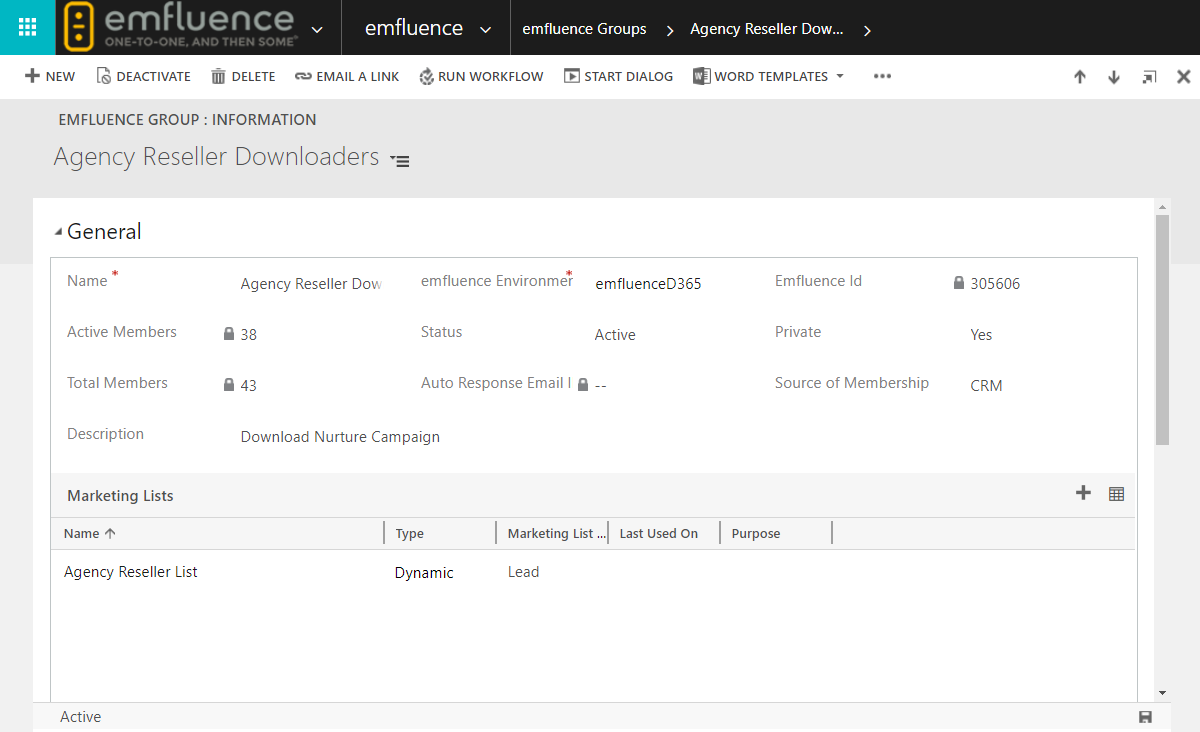The height and width of the screenshot is (732, 1200).
Task: Toggle the Private field Yes value
Action: click(x=981, y=335)
